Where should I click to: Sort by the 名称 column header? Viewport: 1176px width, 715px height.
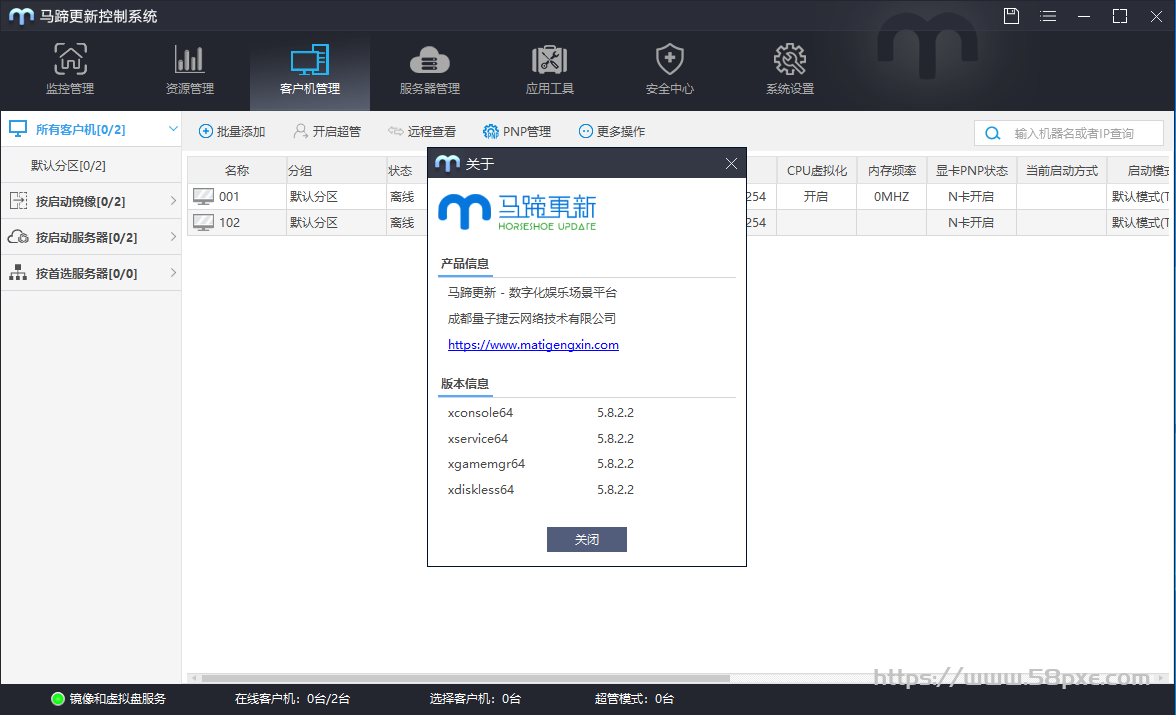(237, 170)
